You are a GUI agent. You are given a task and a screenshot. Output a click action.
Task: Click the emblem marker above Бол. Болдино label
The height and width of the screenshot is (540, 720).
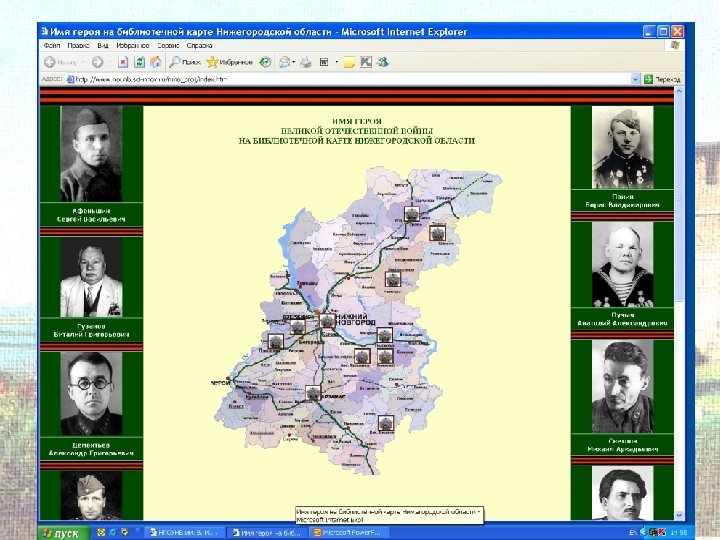coord(386,423)
